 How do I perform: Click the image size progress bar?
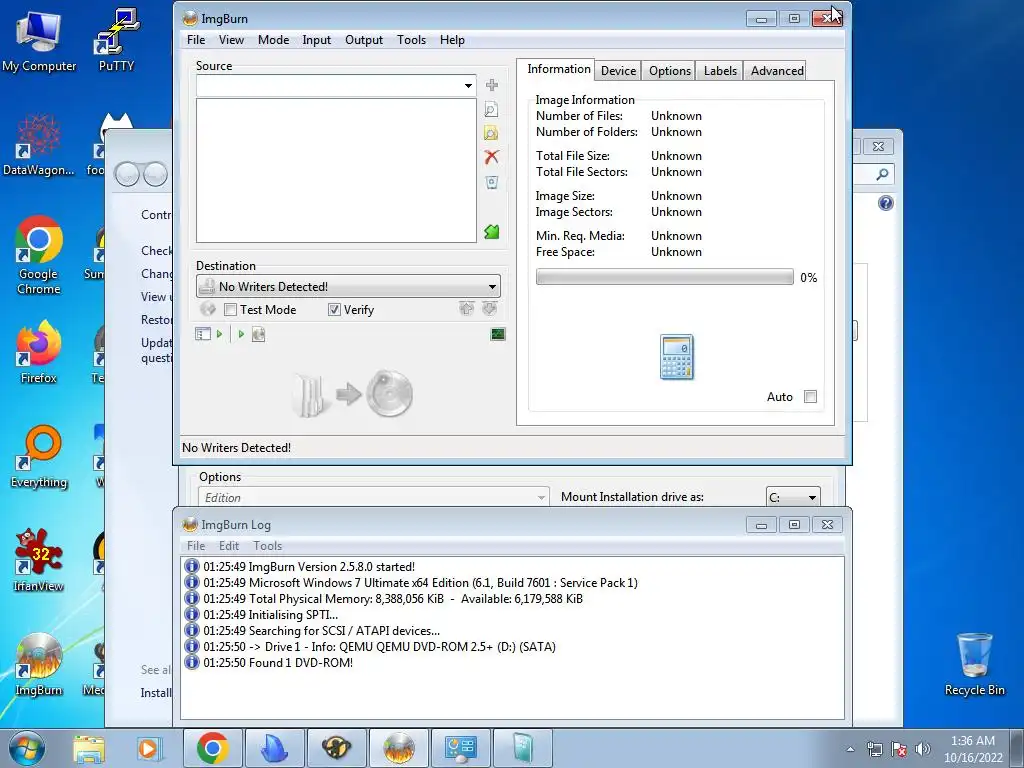tap(664, 277)
